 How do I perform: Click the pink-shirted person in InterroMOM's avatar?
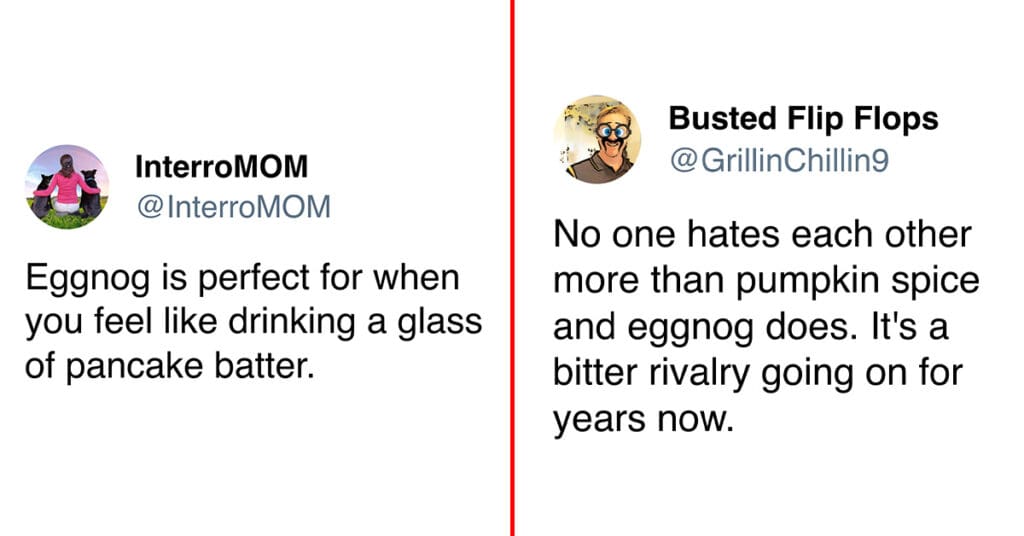click(67, 186)
